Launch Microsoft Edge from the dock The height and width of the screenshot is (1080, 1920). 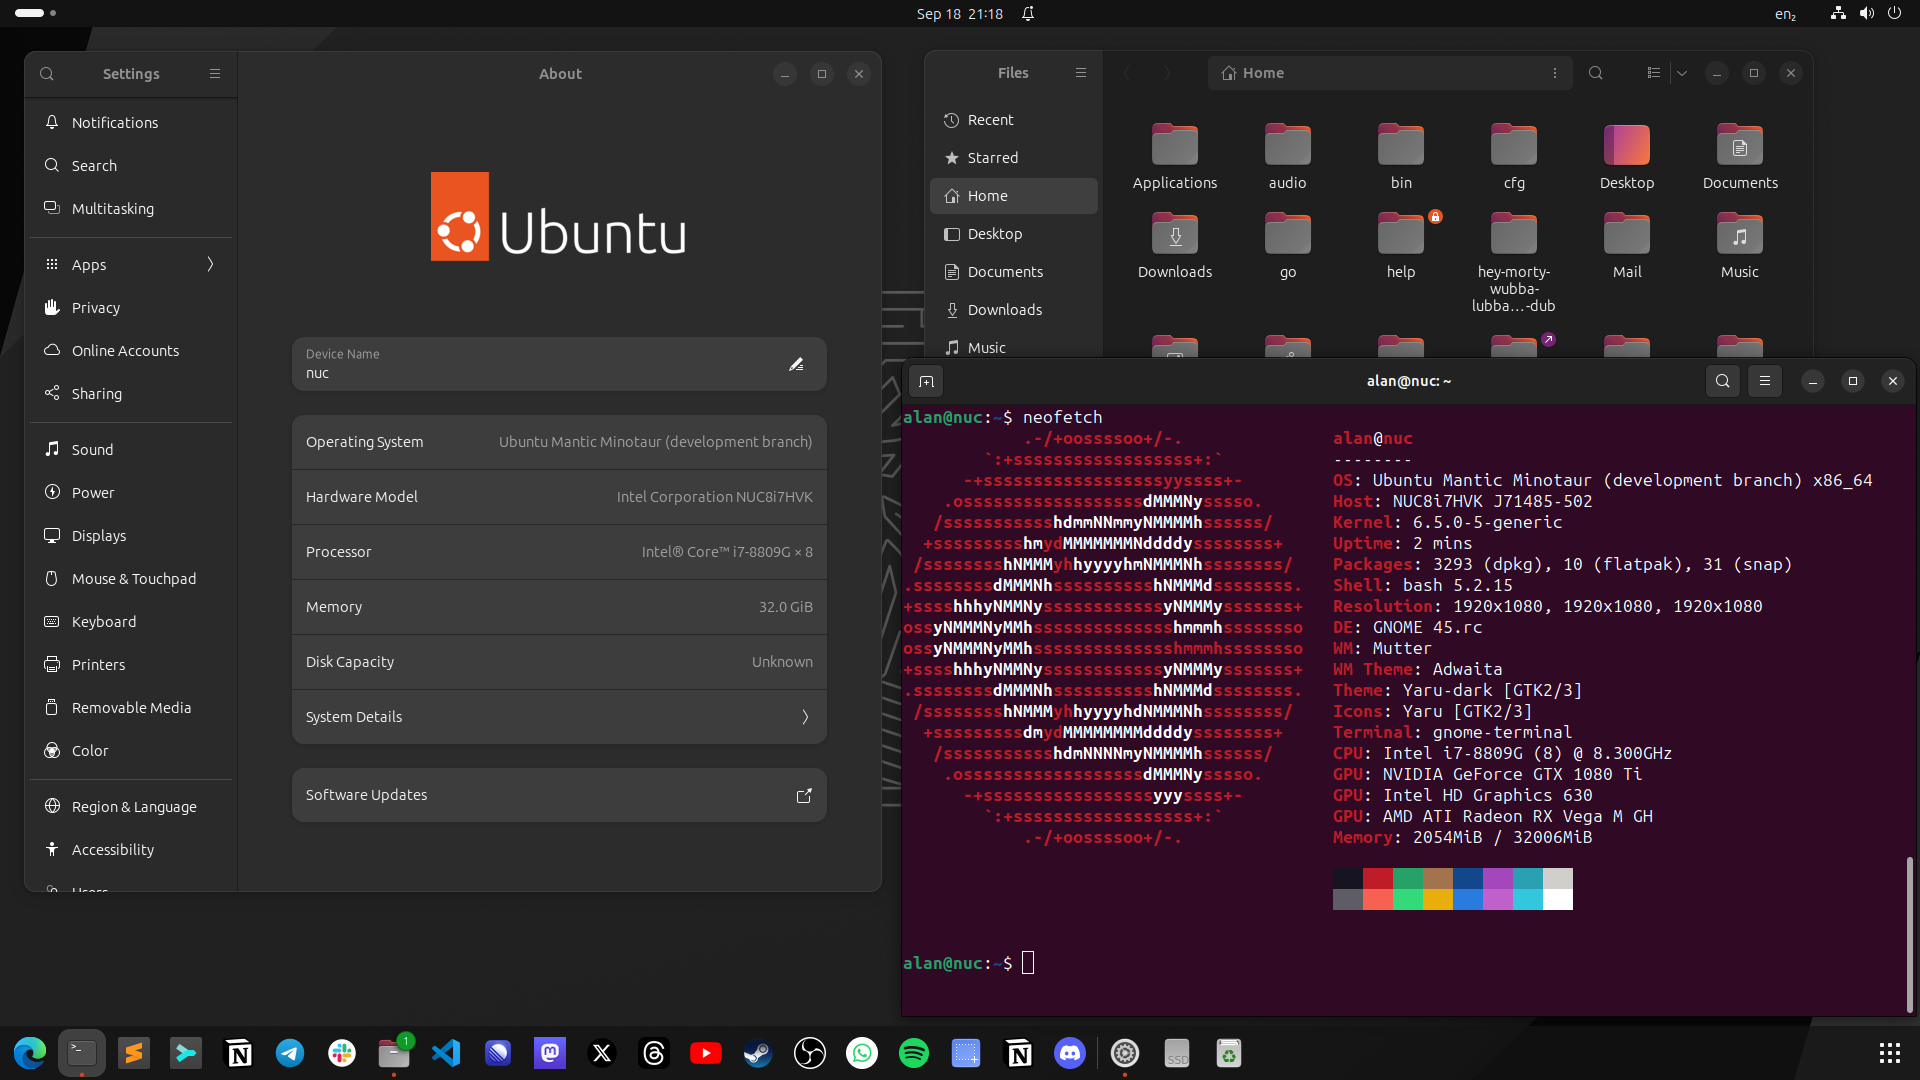coord(30,1053)
